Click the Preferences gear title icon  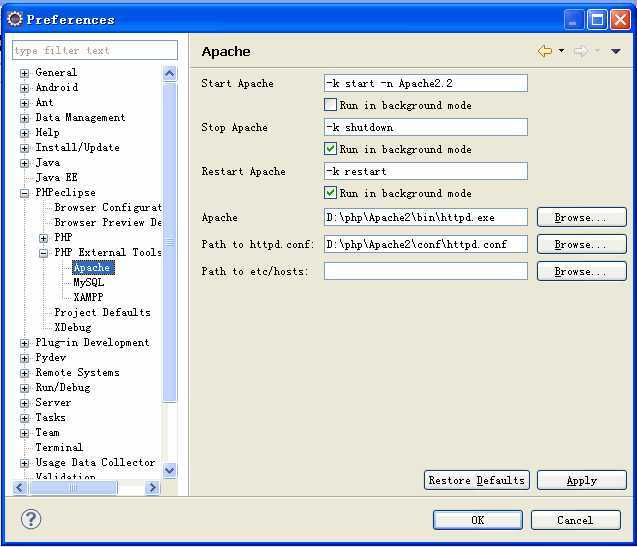(15, 19)
